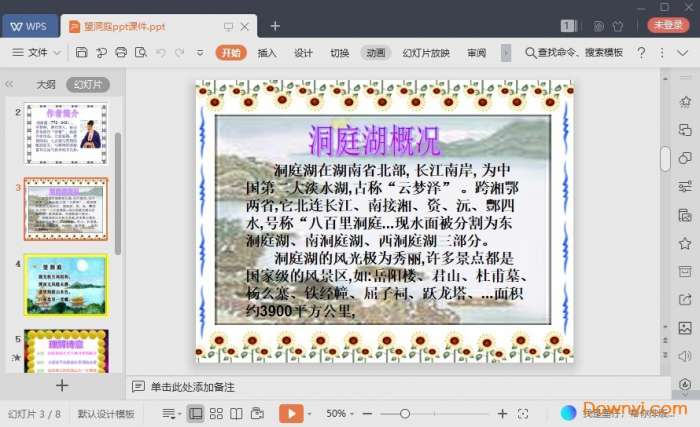Expand slideshow play options dropdown
This screenshot has height=427, width=700.
click(309, 414)
